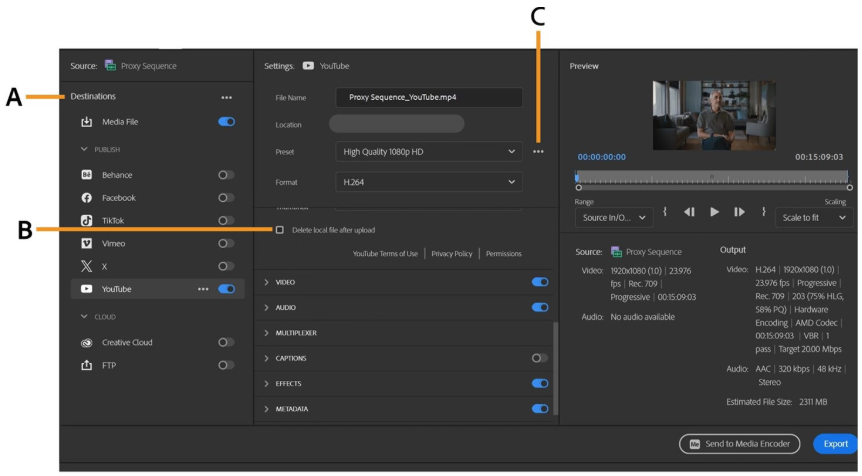
Task: Click the FTP upload icon
Action: 87,365
